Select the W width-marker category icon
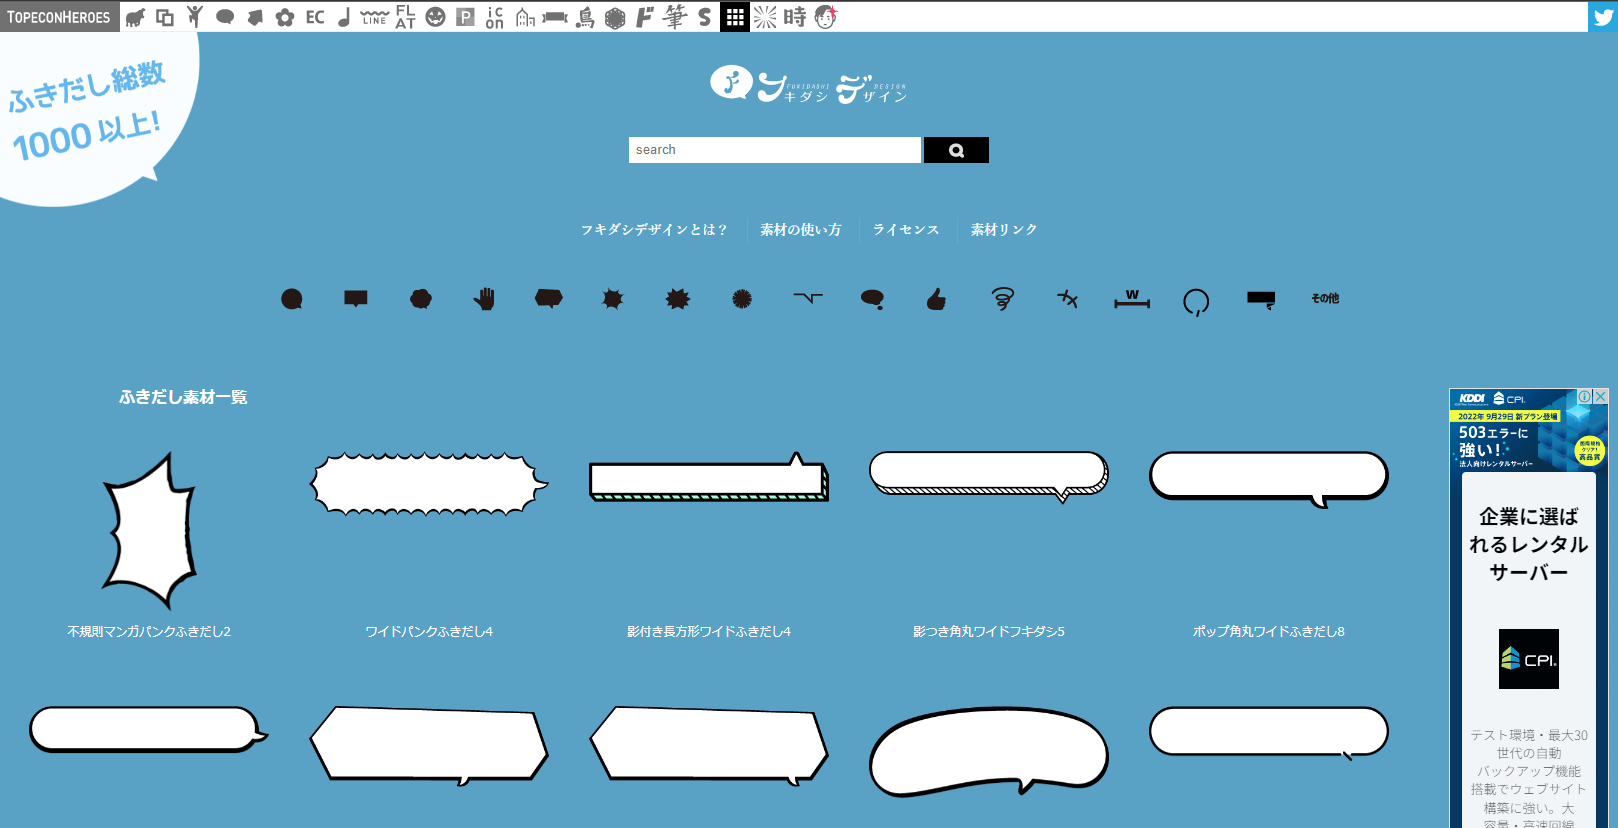The image size is (1618, 828). point(1132,299)
